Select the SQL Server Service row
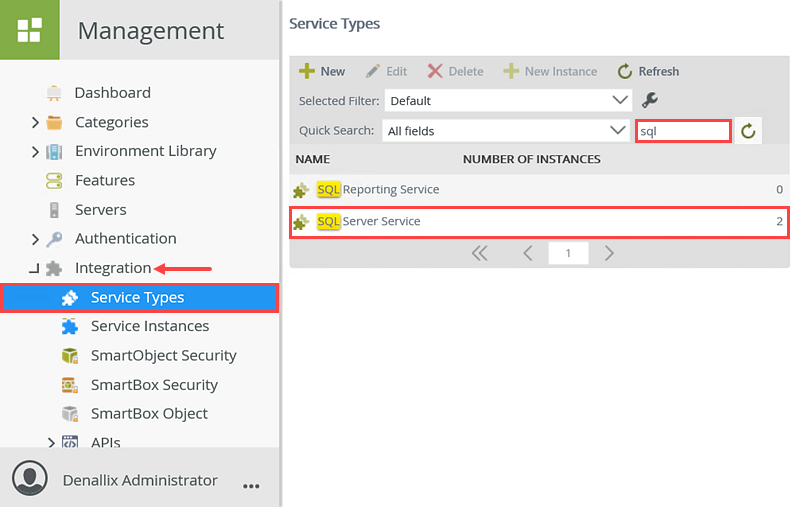This screenshot has height=507, width=800. click(x=539, y=222)
